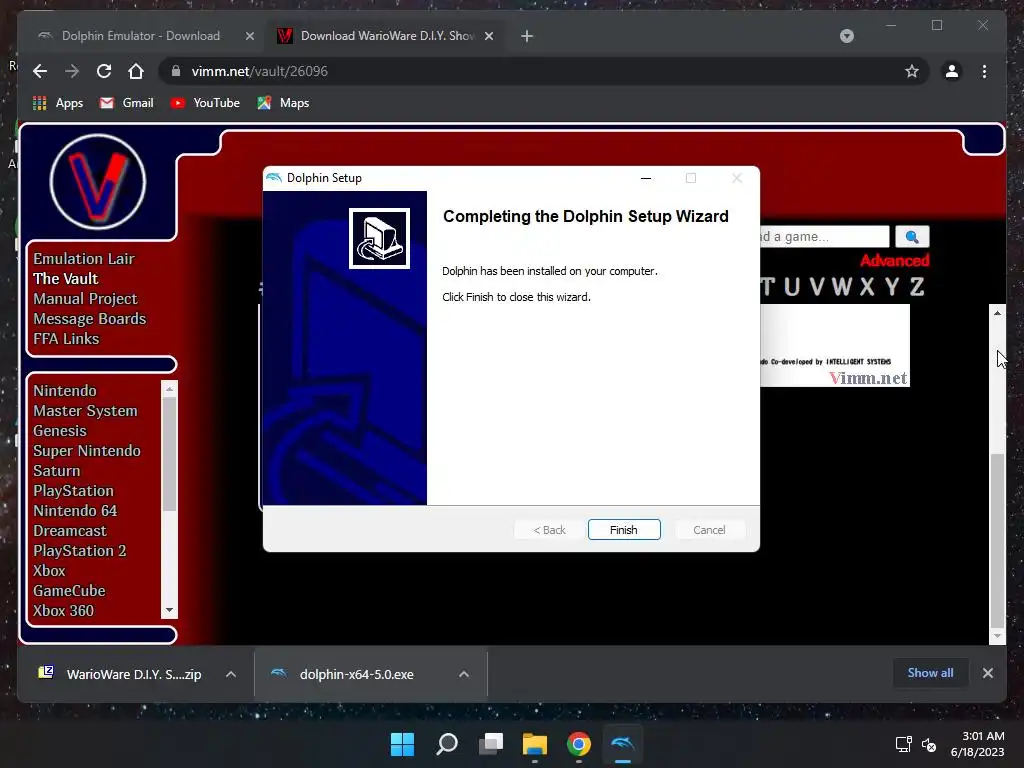Open Maps bookmark

pyautogui.click(x=283, y=103)
